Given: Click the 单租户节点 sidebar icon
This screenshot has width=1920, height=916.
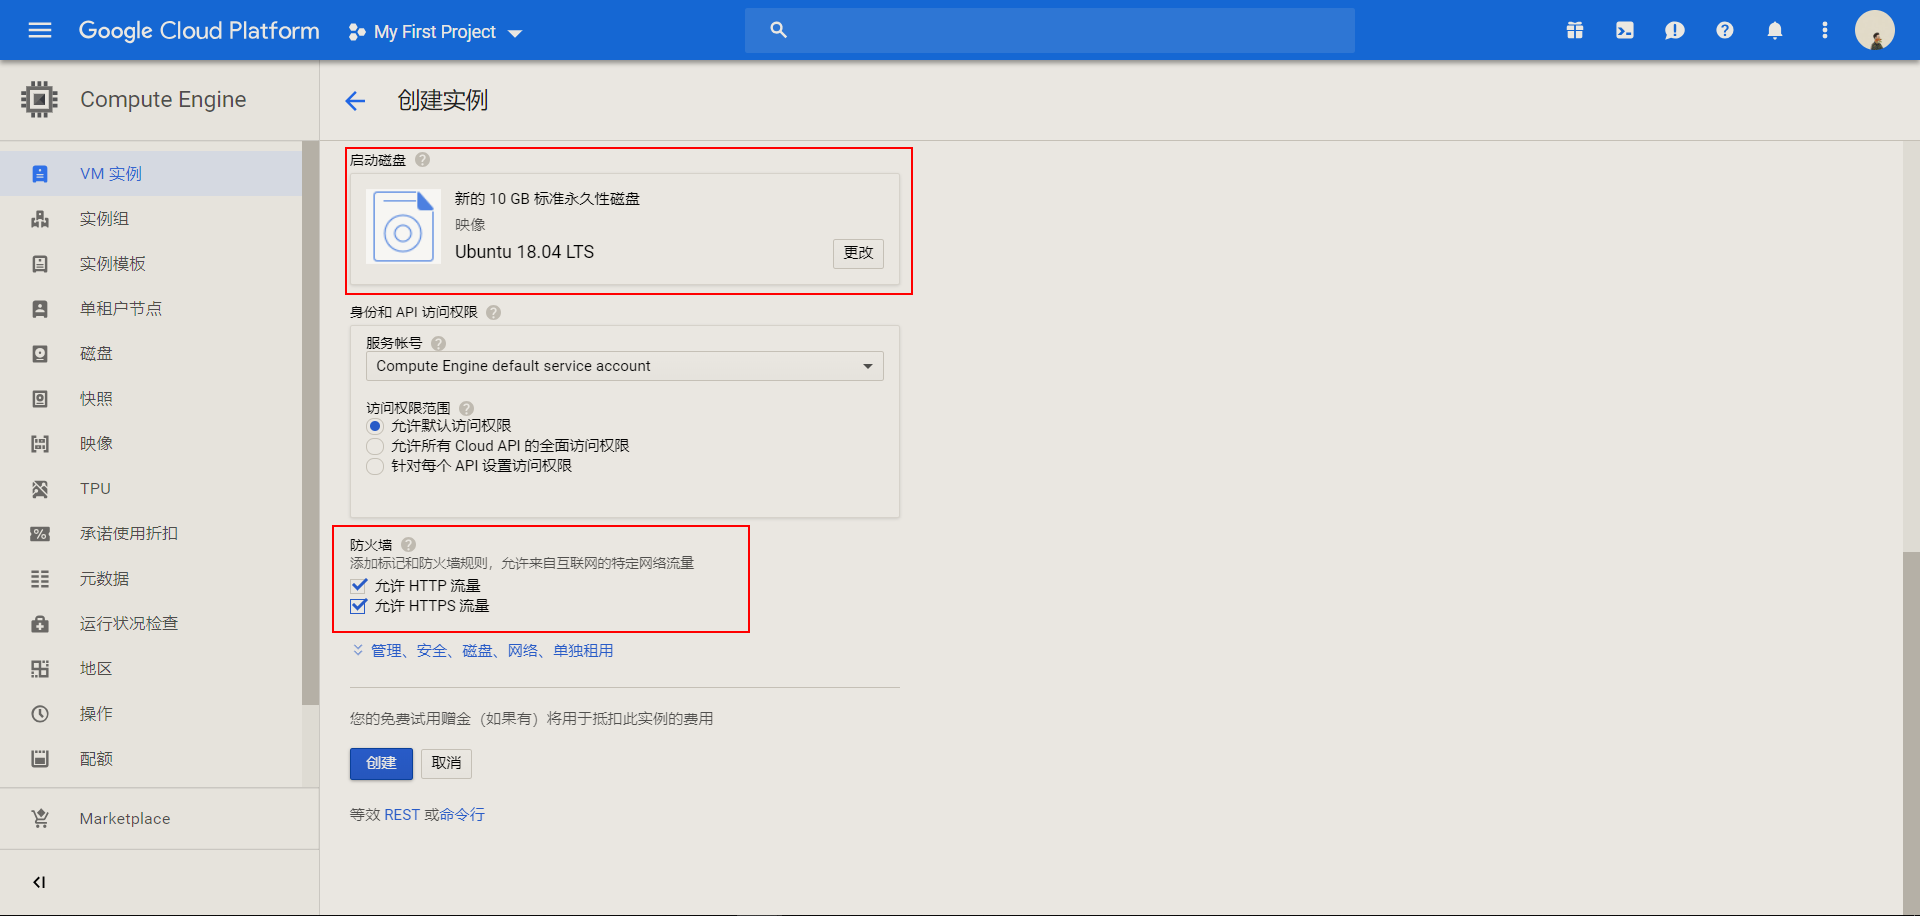Looking at the screenshot, I should pyautogui.click(x=40, y=309).
